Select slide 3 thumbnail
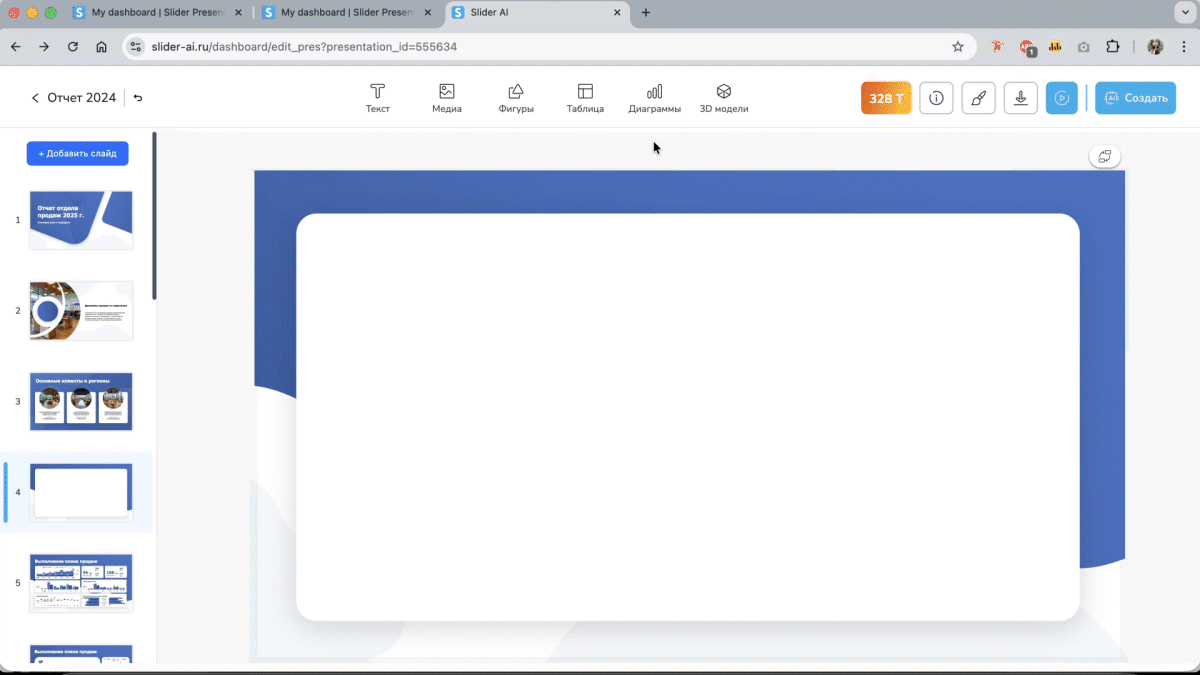 coord(81,402)
